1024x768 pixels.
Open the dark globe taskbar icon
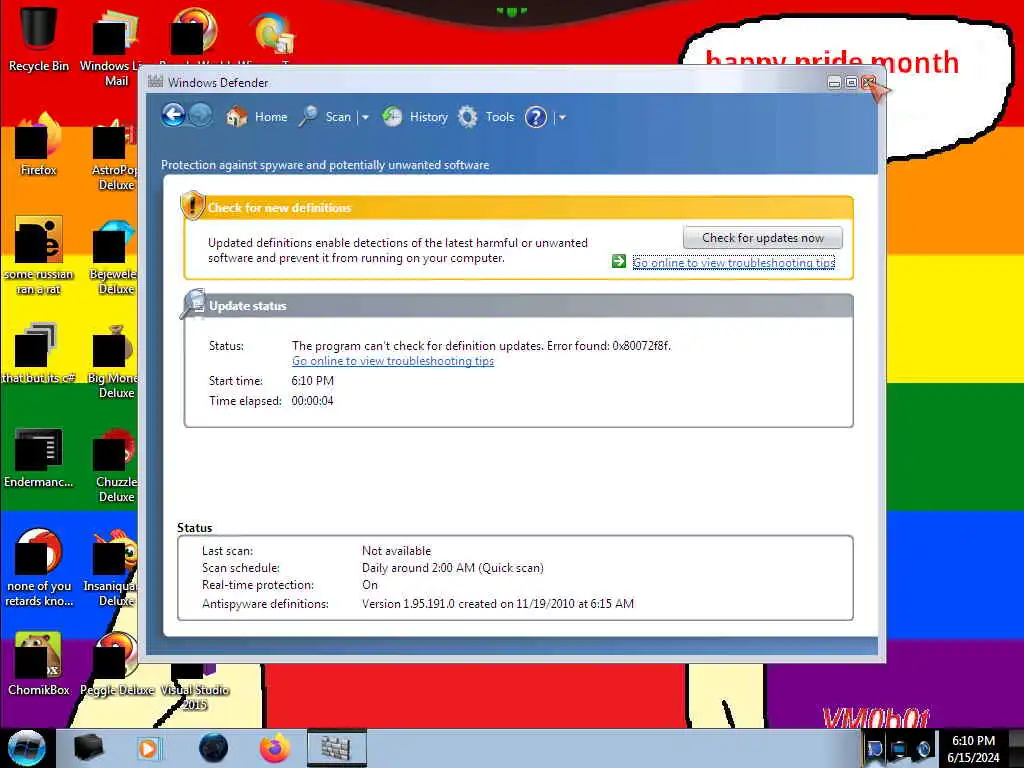(x=213, y=748)
